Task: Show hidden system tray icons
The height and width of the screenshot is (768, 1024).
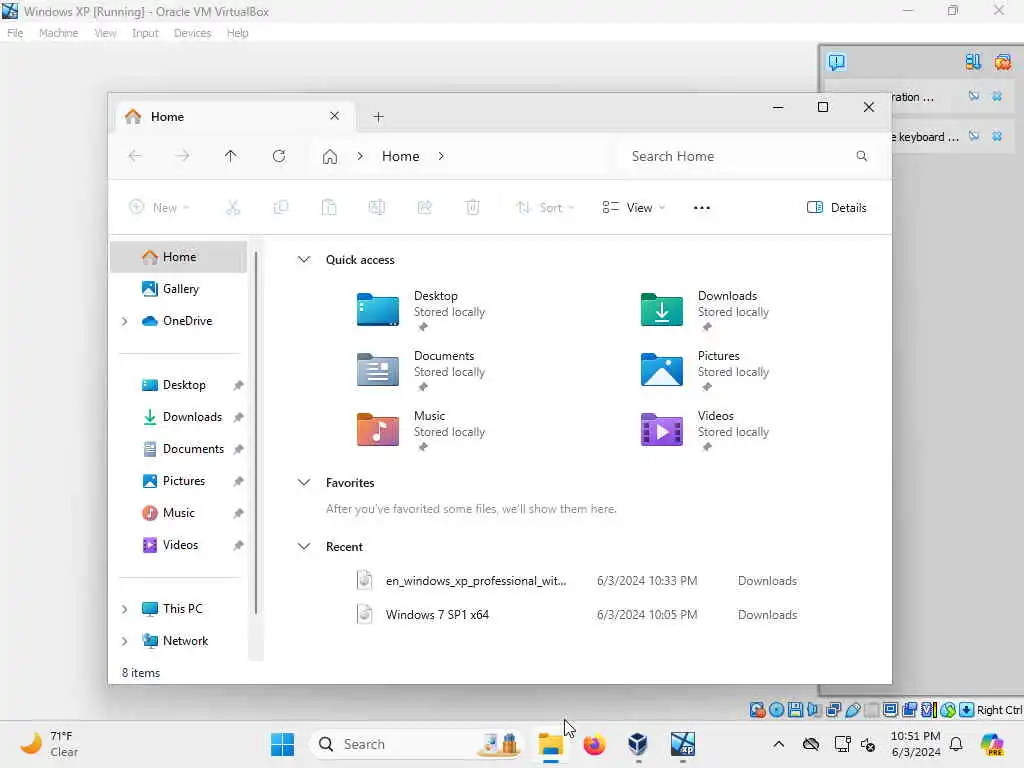Action: [778, 744]
